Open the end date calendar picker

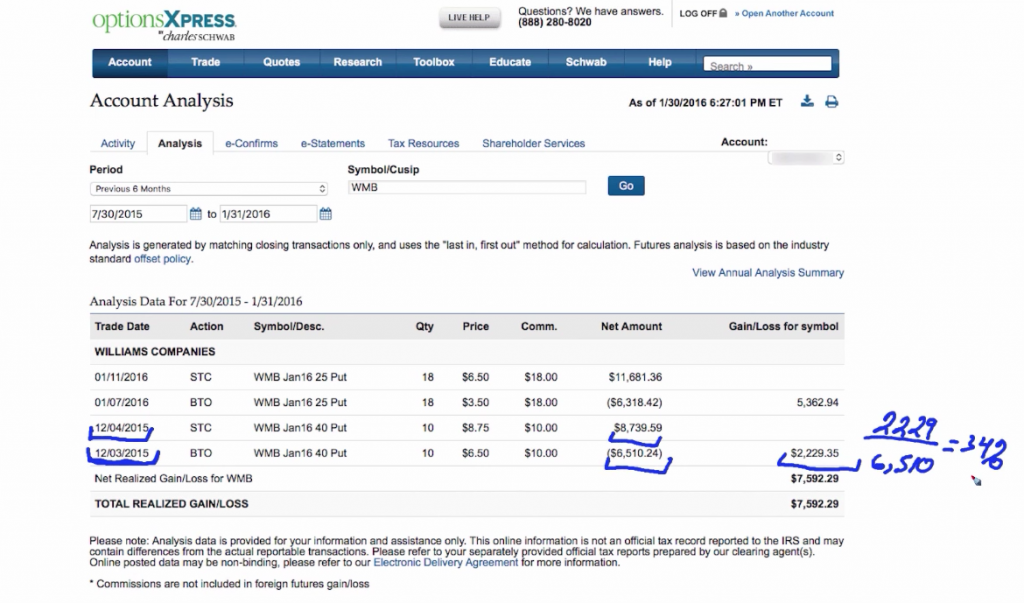[325, 214]
